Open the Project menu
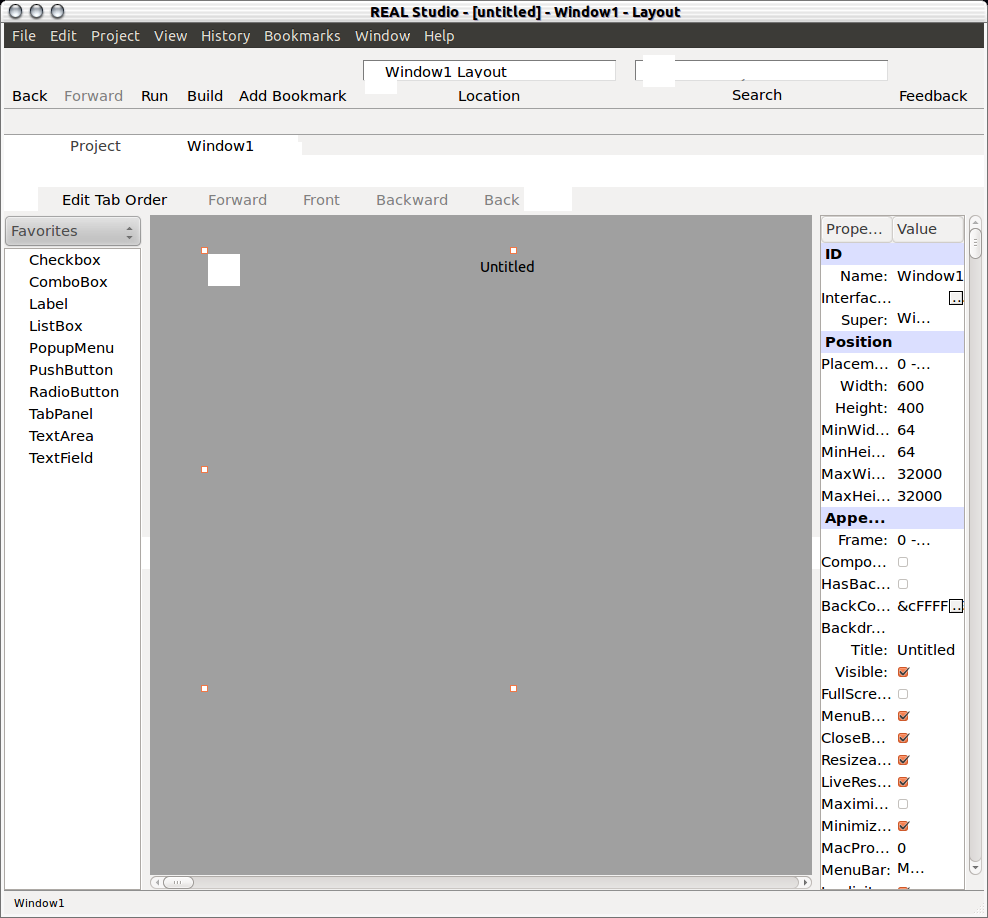 (x=115, y=36)
